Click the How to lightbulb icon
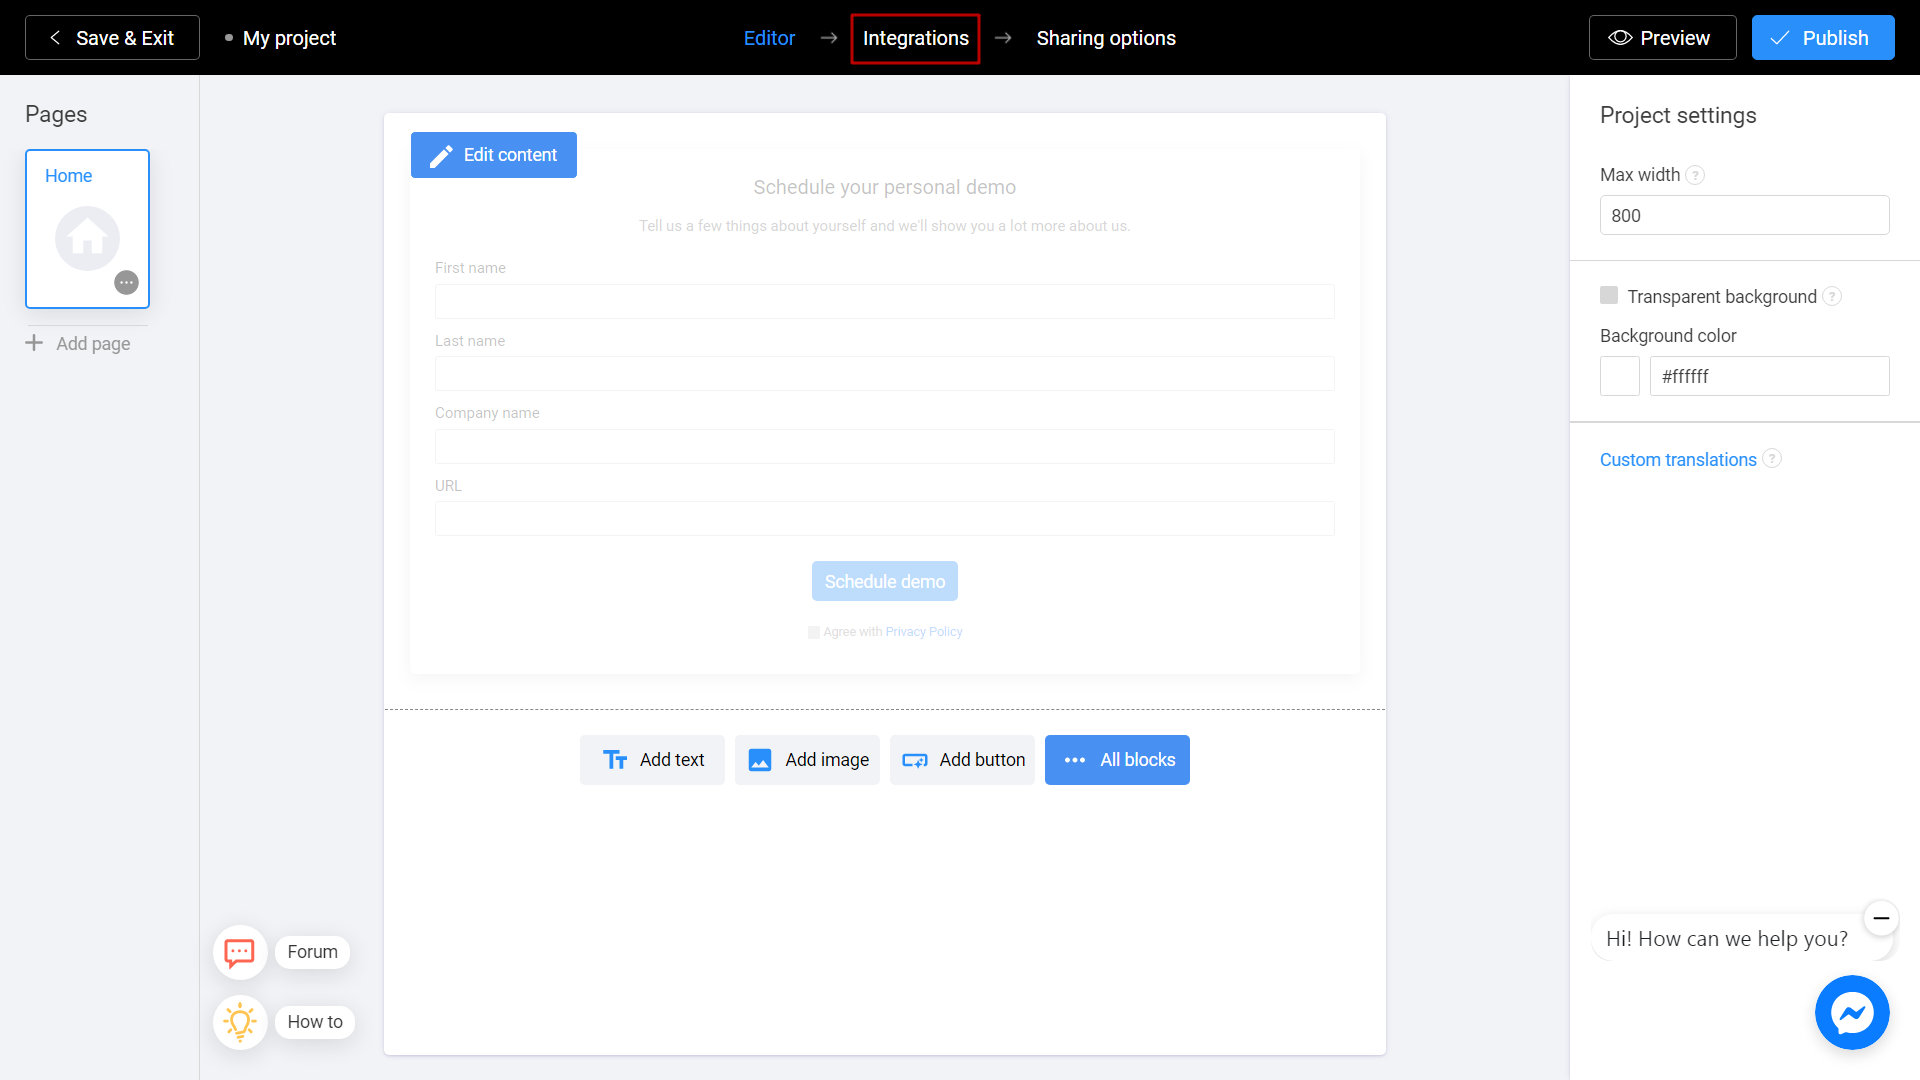 click(239, 1021)
